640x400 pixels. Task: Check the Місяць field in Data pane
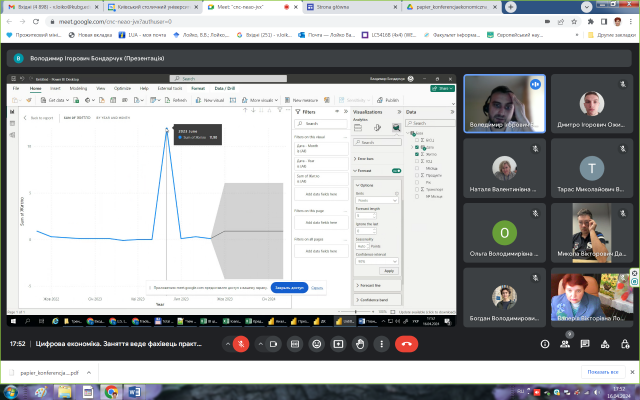coord(417,167)
